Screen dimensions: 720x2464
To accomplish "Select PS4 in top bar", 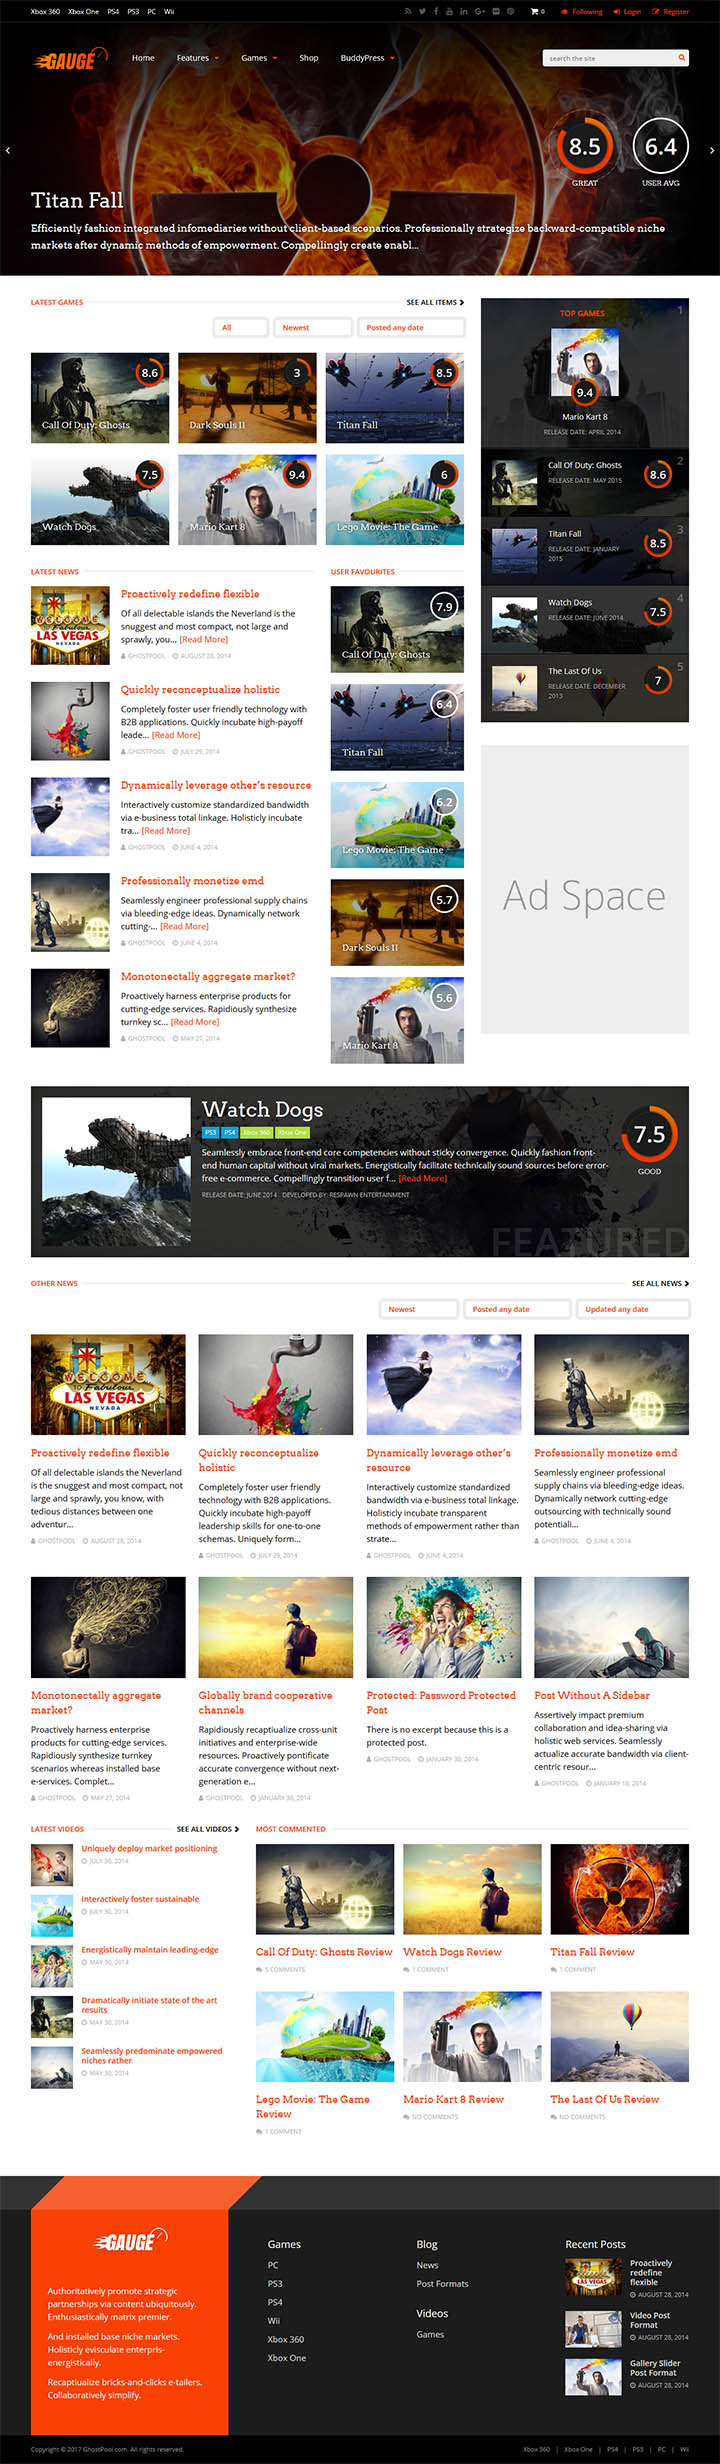I will pos(113,12).
